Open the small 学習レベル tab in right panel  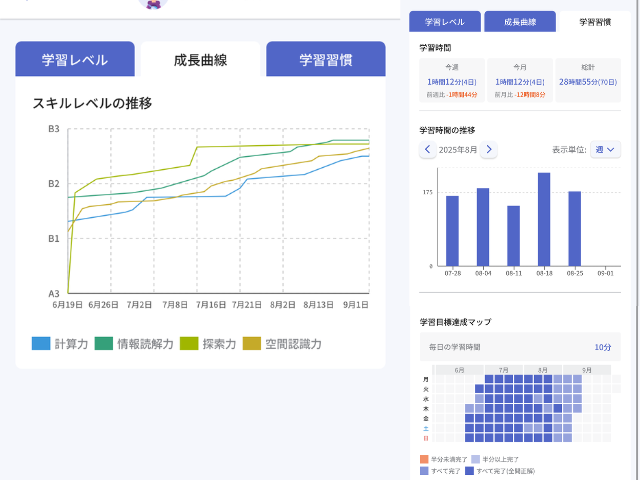tap(444, 22)
